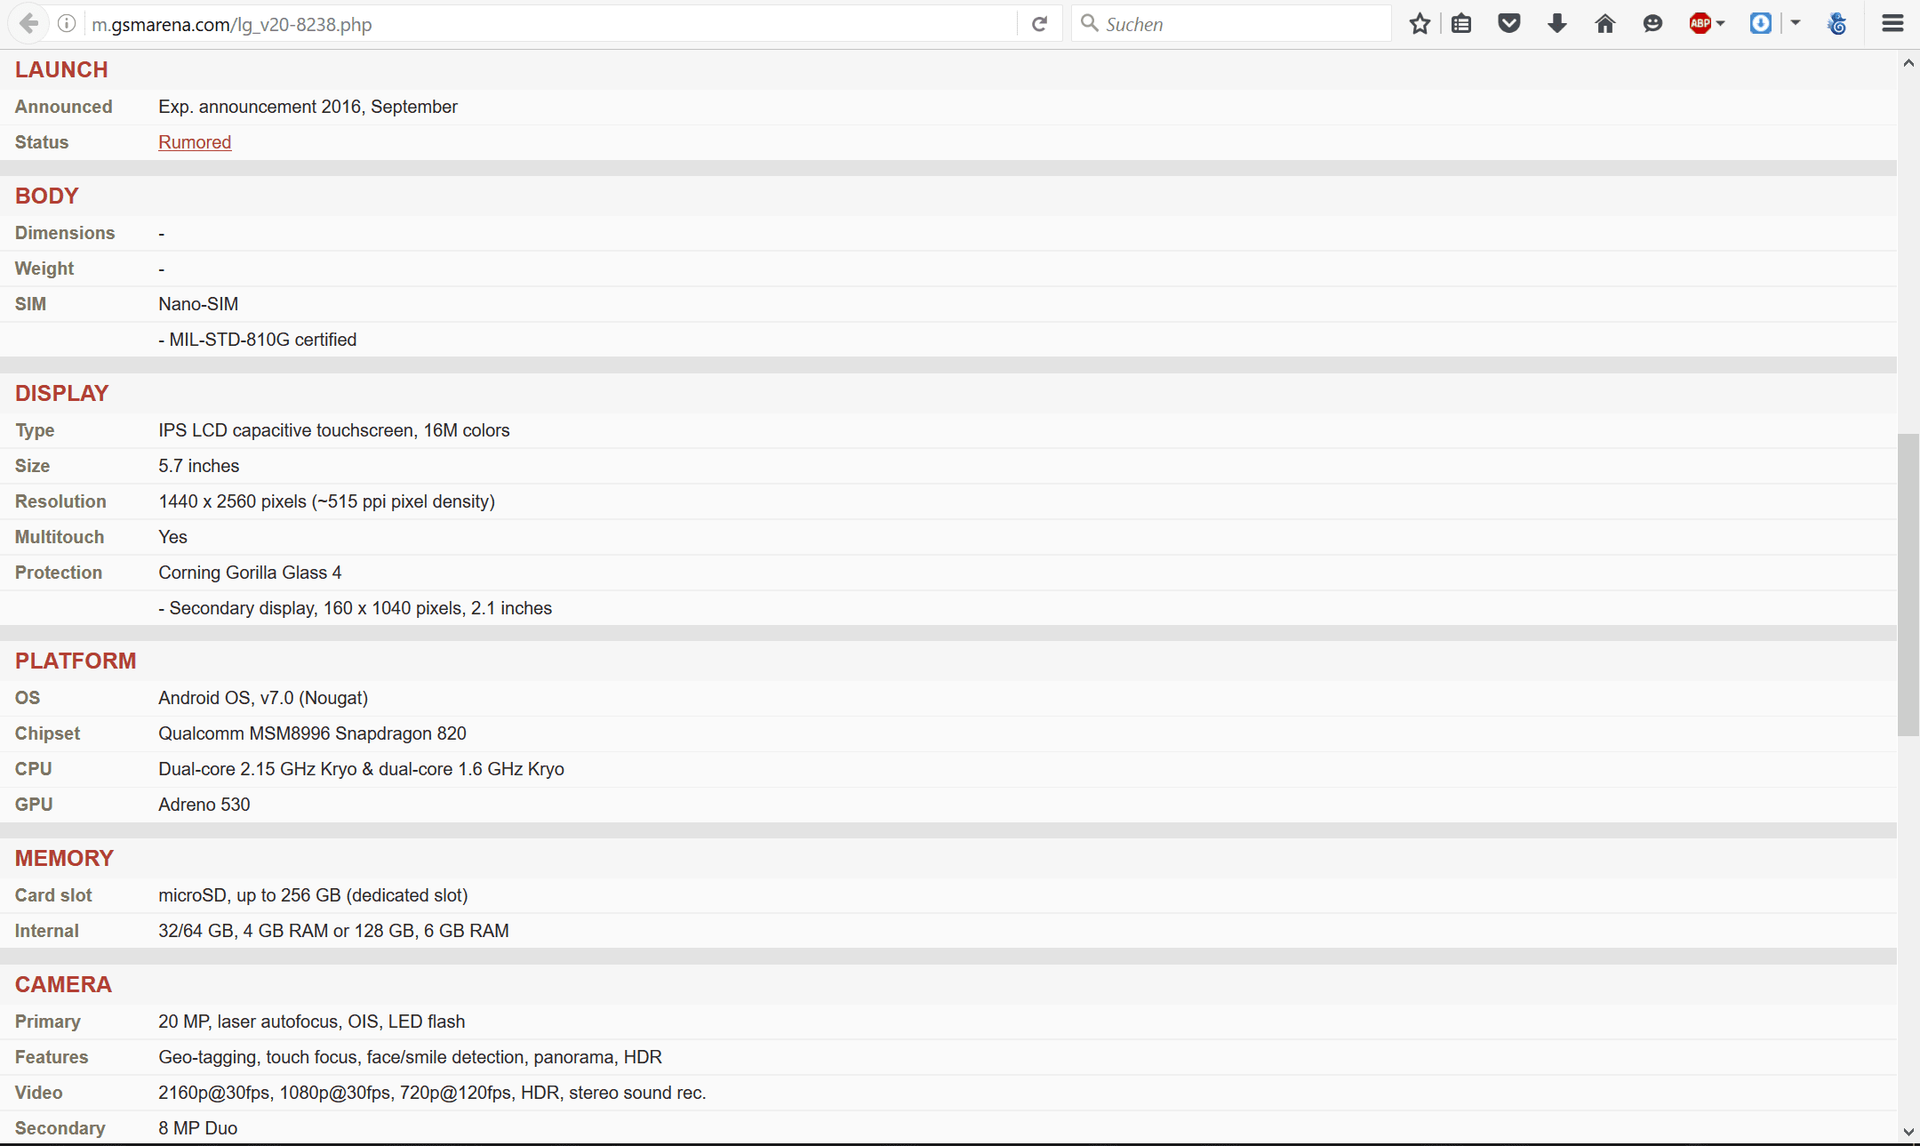1920x1146 pixels.
Task: Go back with the browser back arrow
Action: coord(29,23)
